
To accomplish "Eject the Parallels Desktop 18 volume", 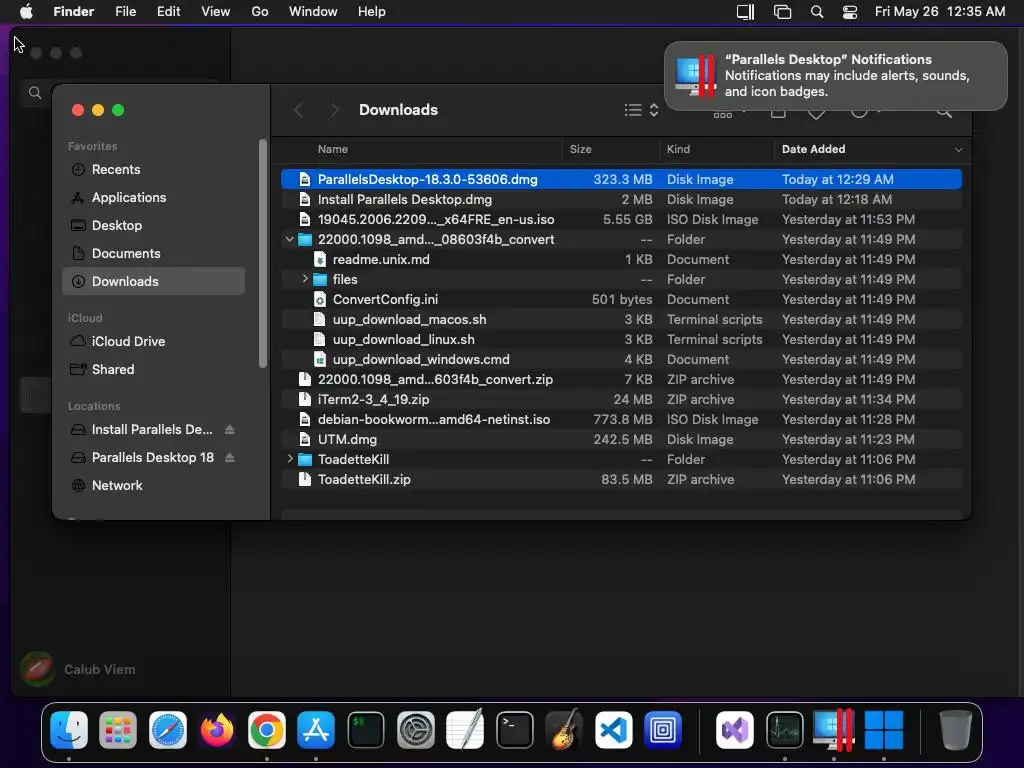I will pos(229,457).
